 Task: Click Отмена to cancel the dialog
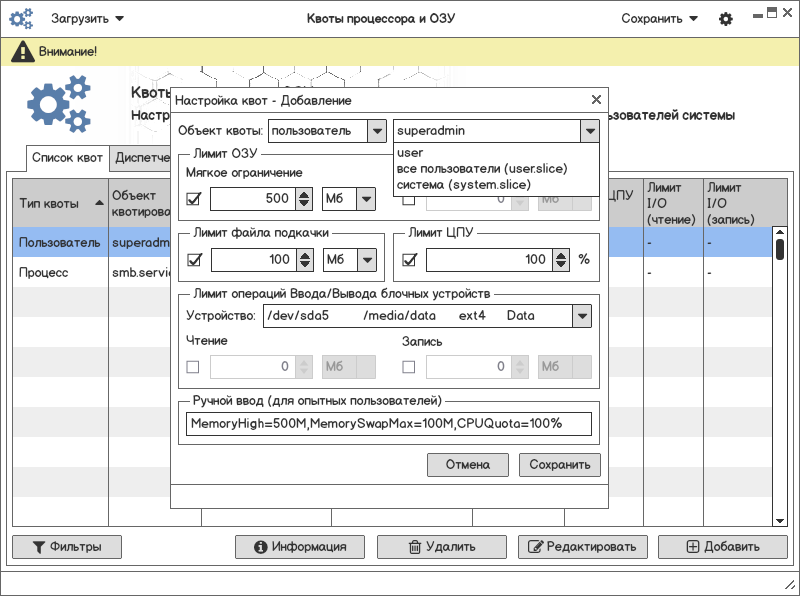[x=467, y=465]
